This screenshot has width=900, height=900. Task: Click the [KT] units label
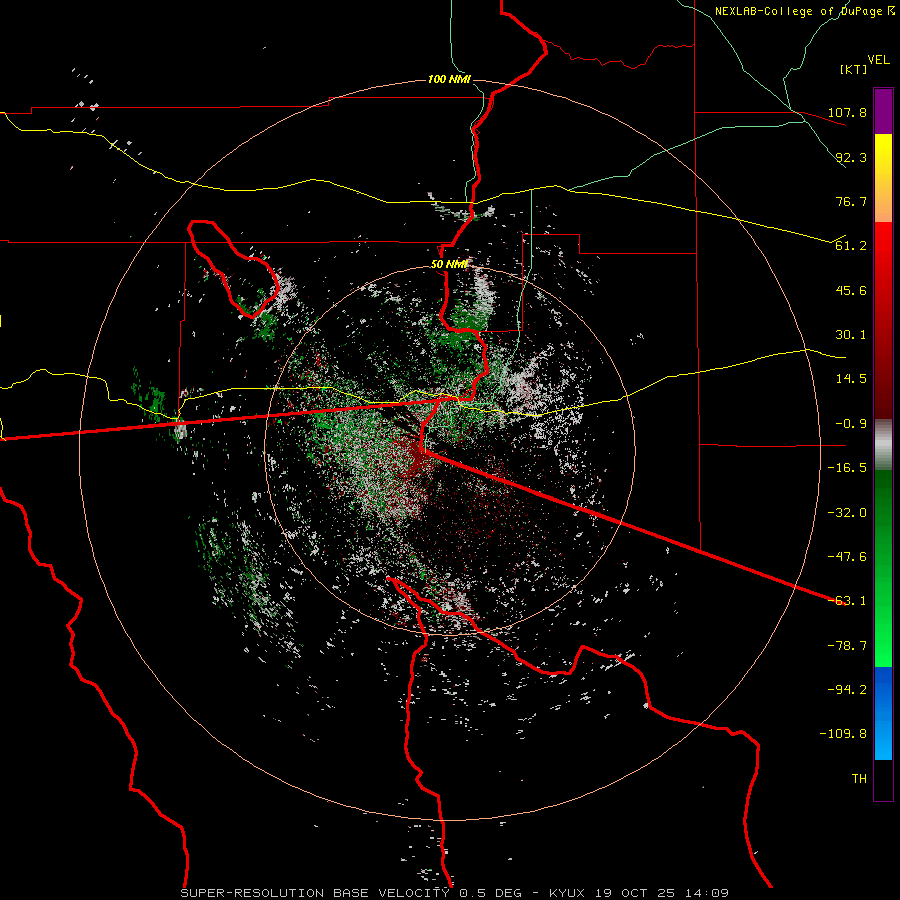pos(854,69)
